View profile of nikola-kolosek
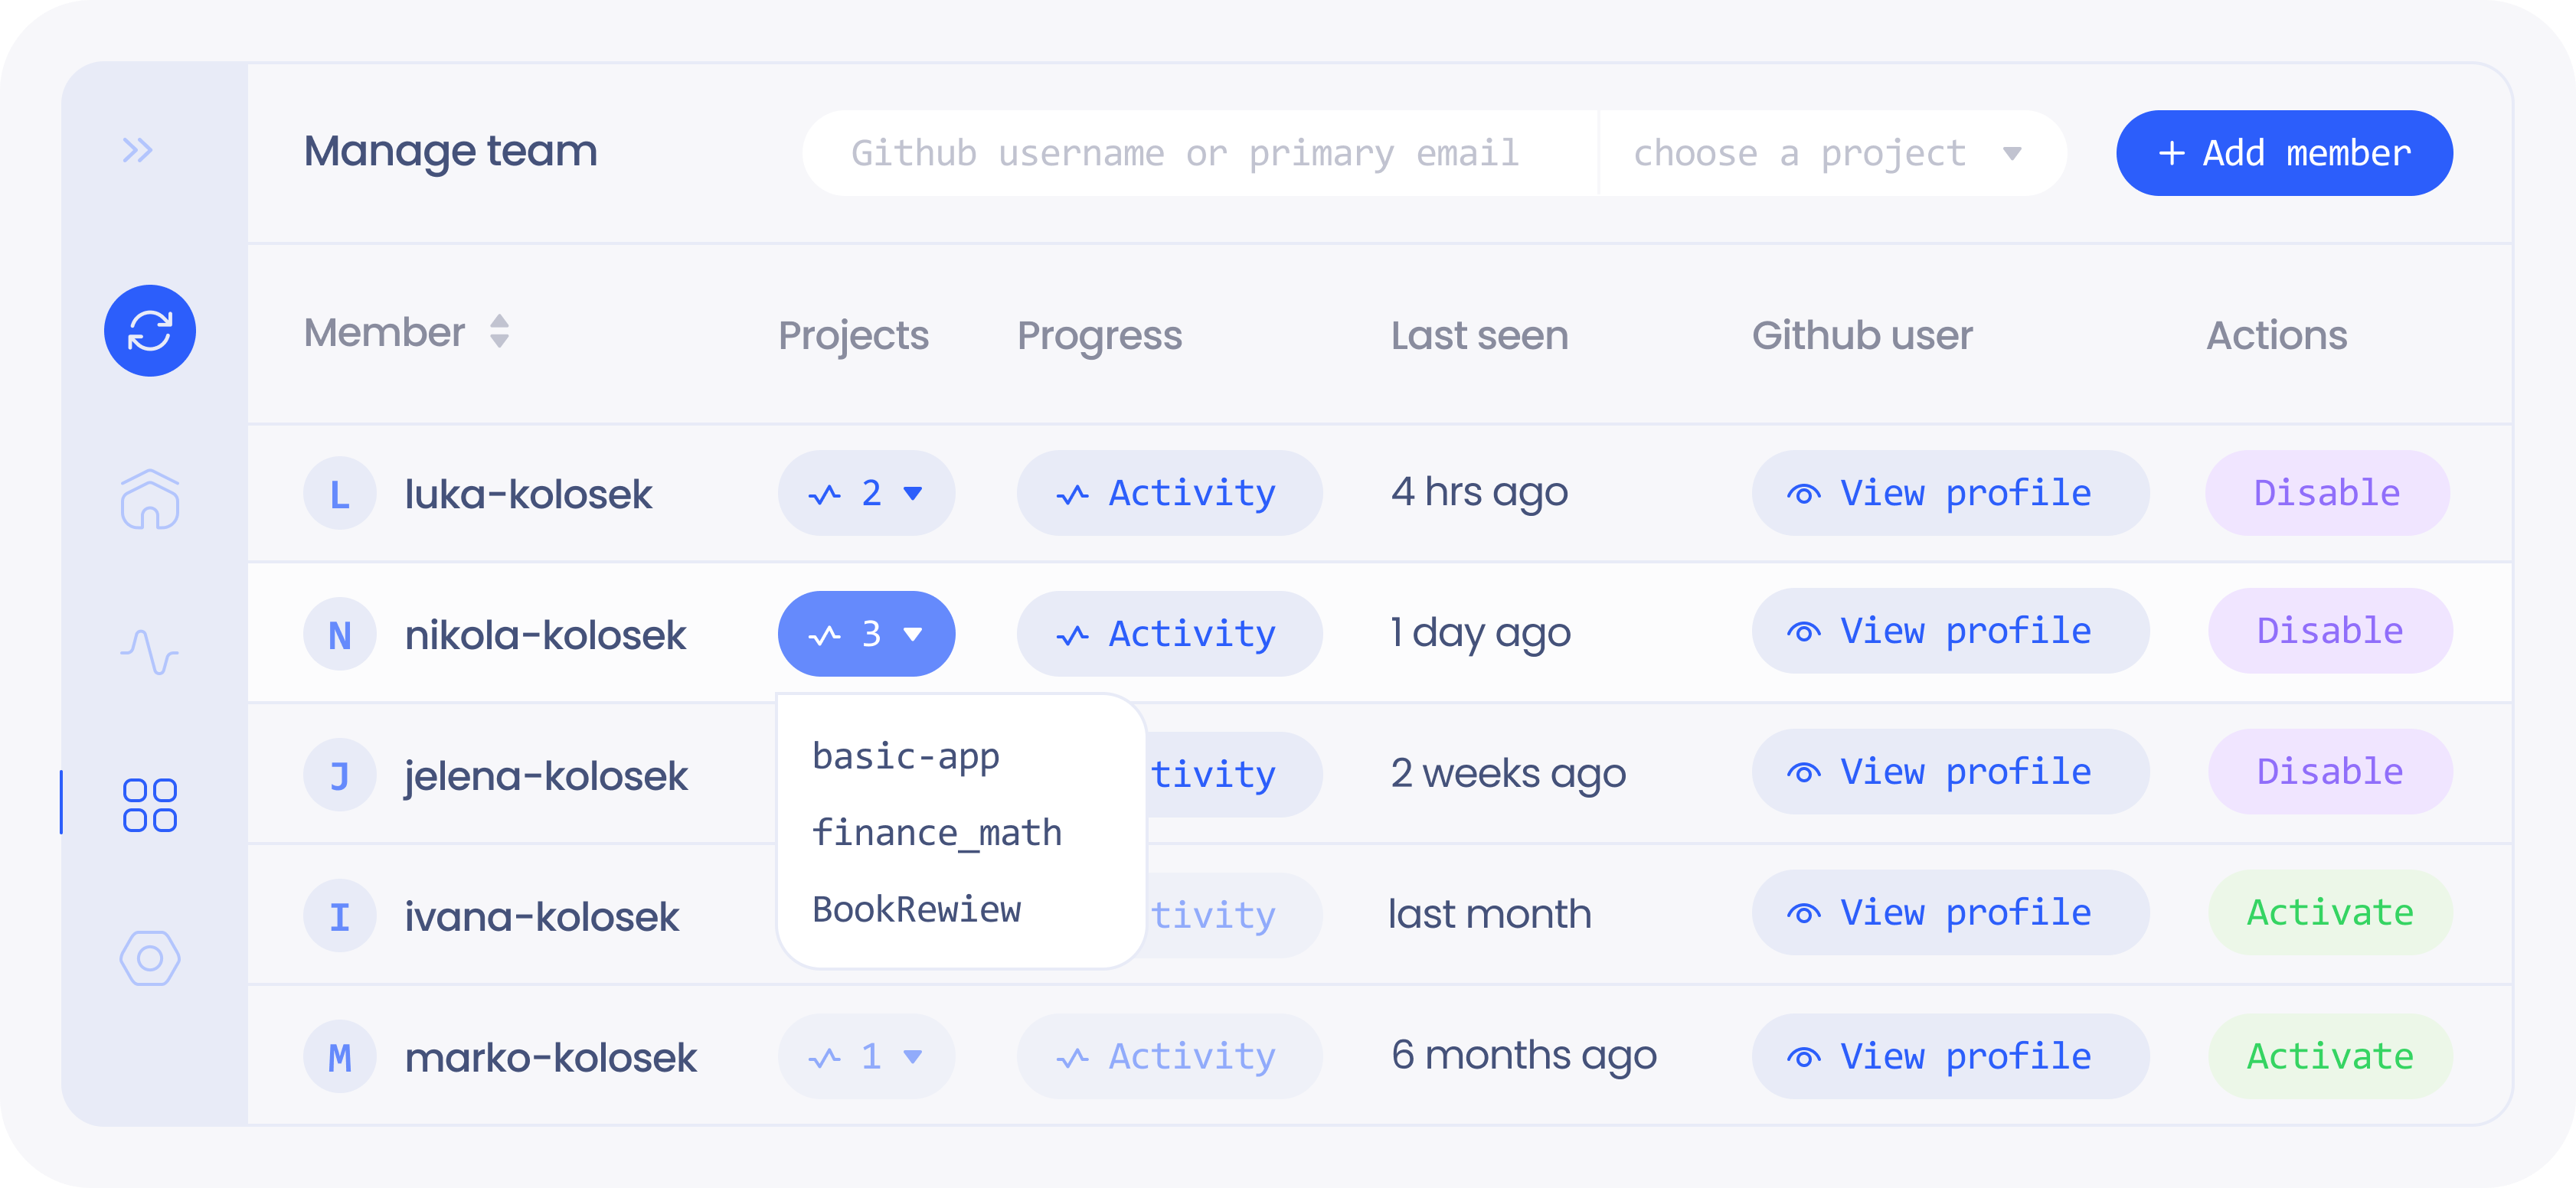 click(x=1949, y=631)
